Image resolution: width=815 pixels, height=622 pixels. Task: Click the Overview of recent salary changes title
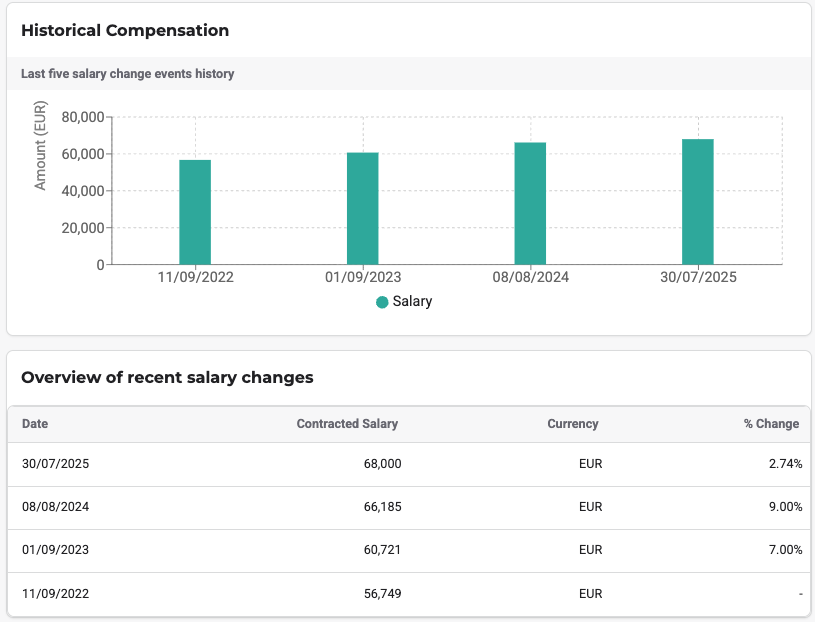(167, 378)
